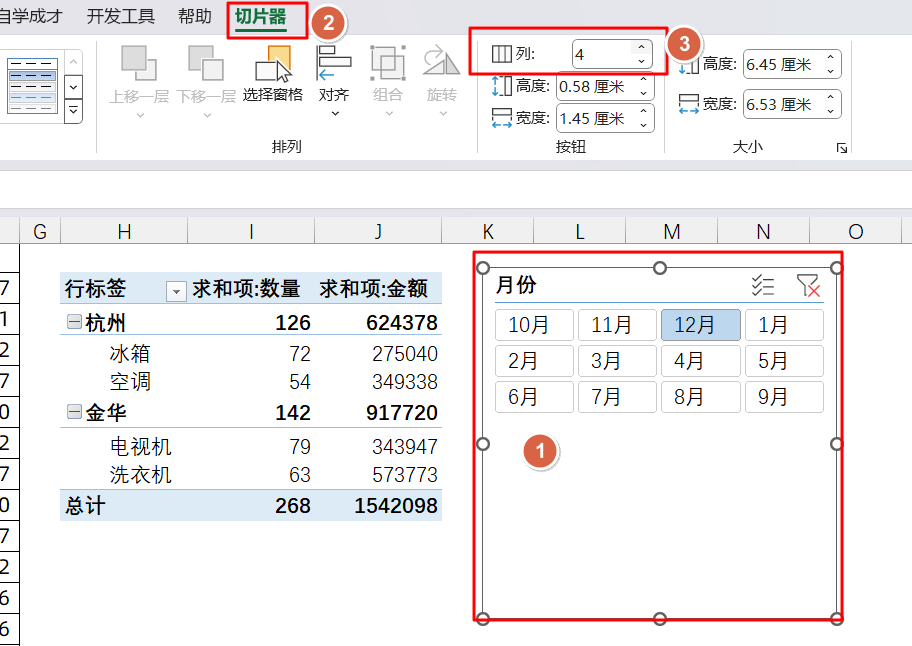Decrease the 列 columns count
912x646 pixels.
click(641, 61)
